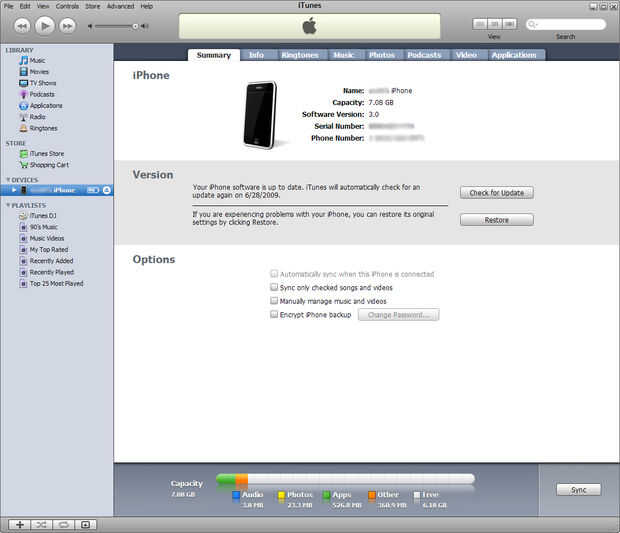The image size is (620, 533).
Task: Expand the iPhone device disclosure triangle
Action: 14,190
